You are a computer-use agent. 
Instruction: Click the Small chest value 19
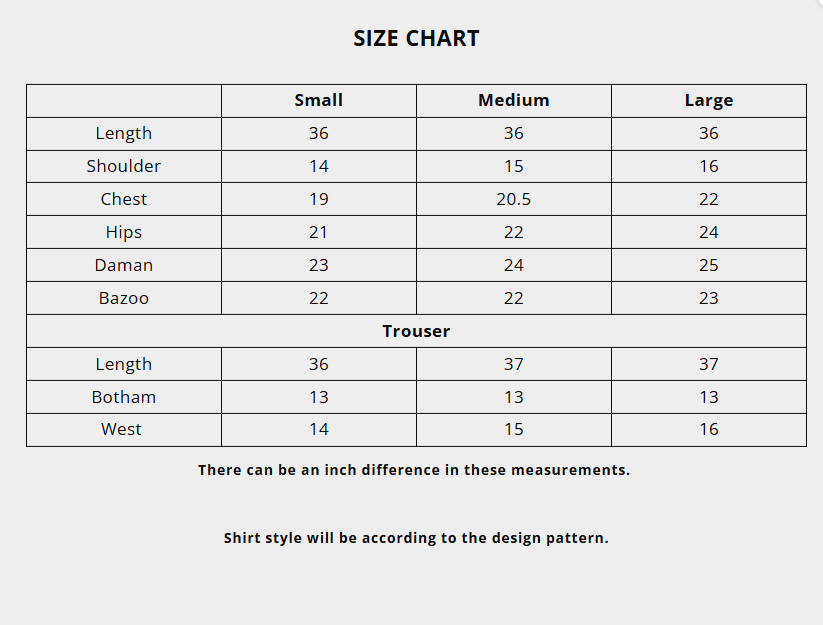(x=319, y=199)
